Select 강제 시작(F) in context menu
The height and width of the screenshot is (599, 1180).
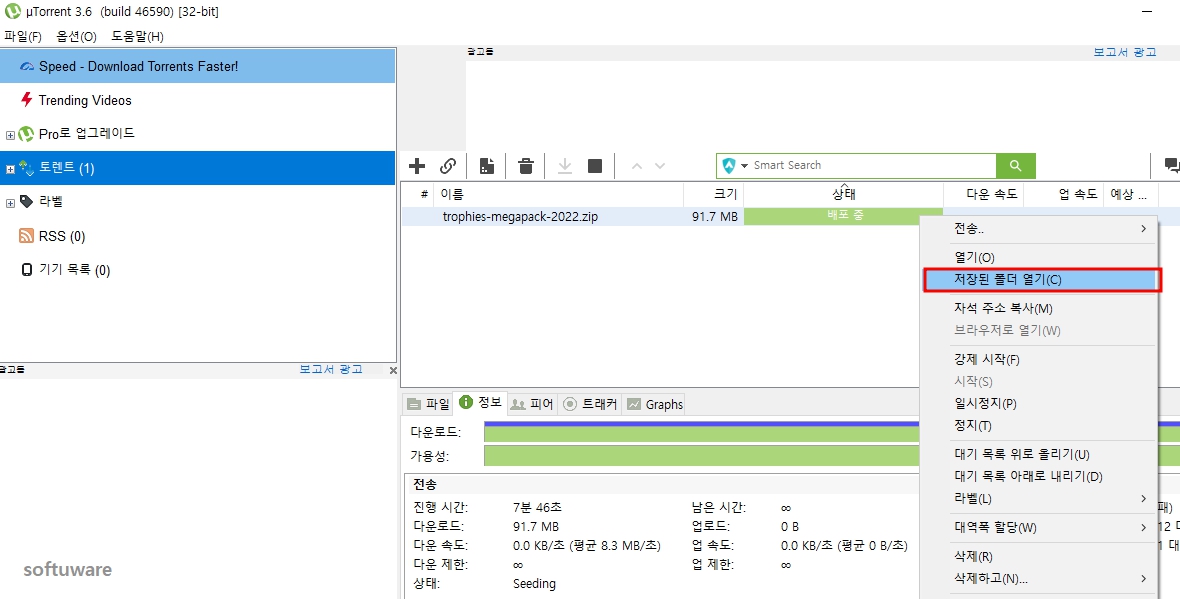pyautogui.click(x=1039, y=360)
